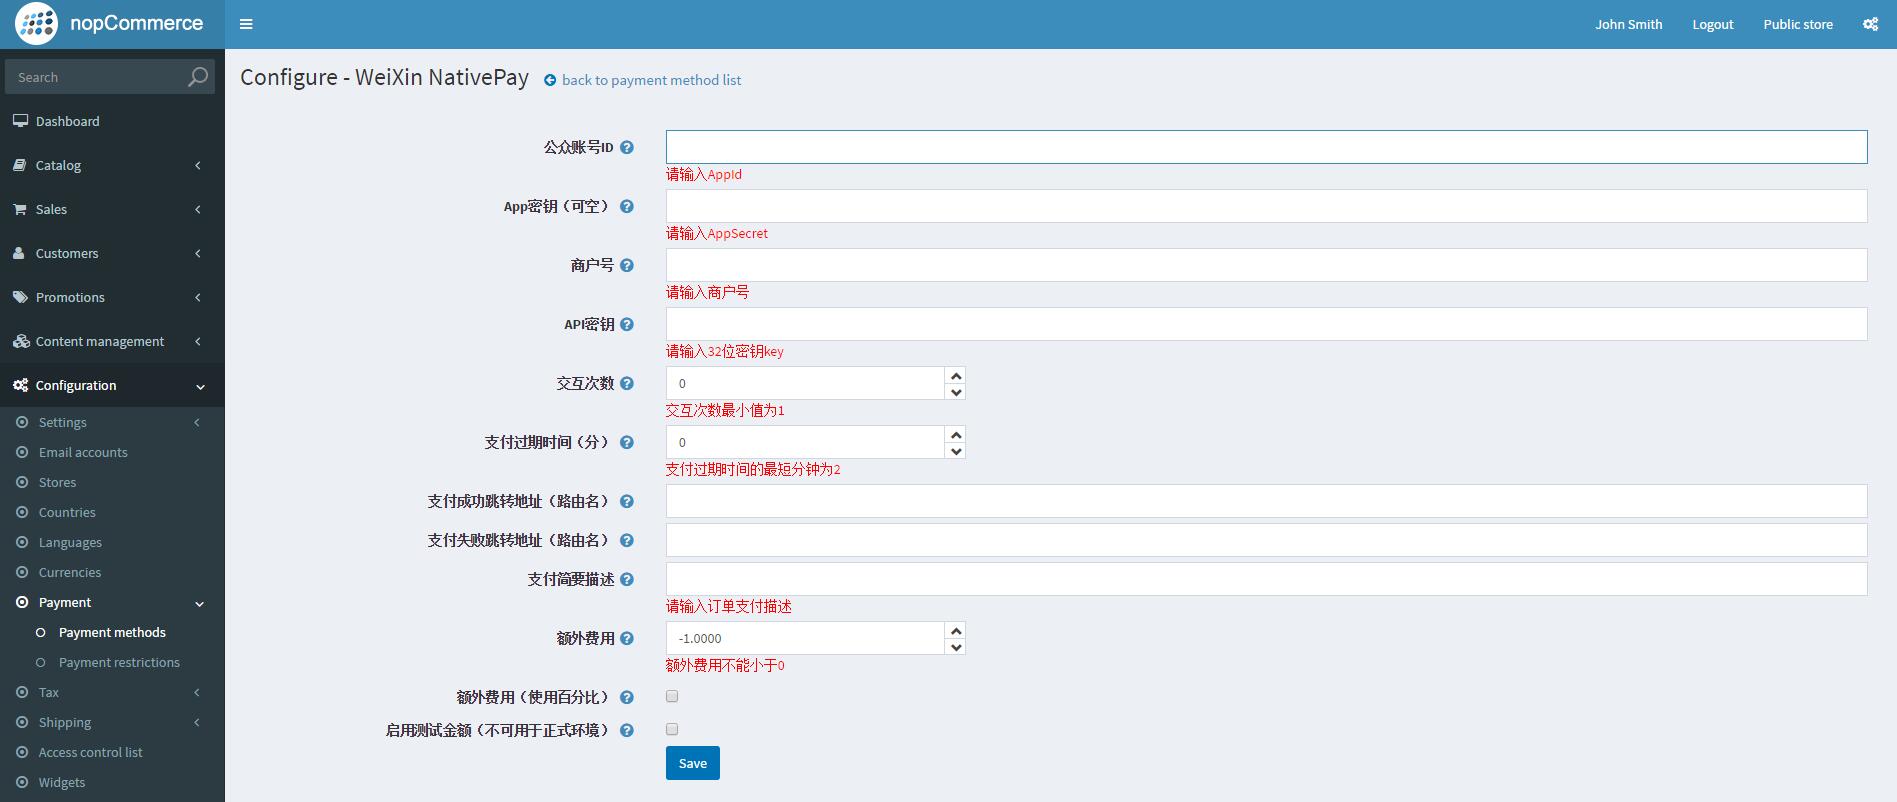Click the Customers user icon
Viewport: 1897px width, 802px height.
pyautogui.click(x=19, y=253)
